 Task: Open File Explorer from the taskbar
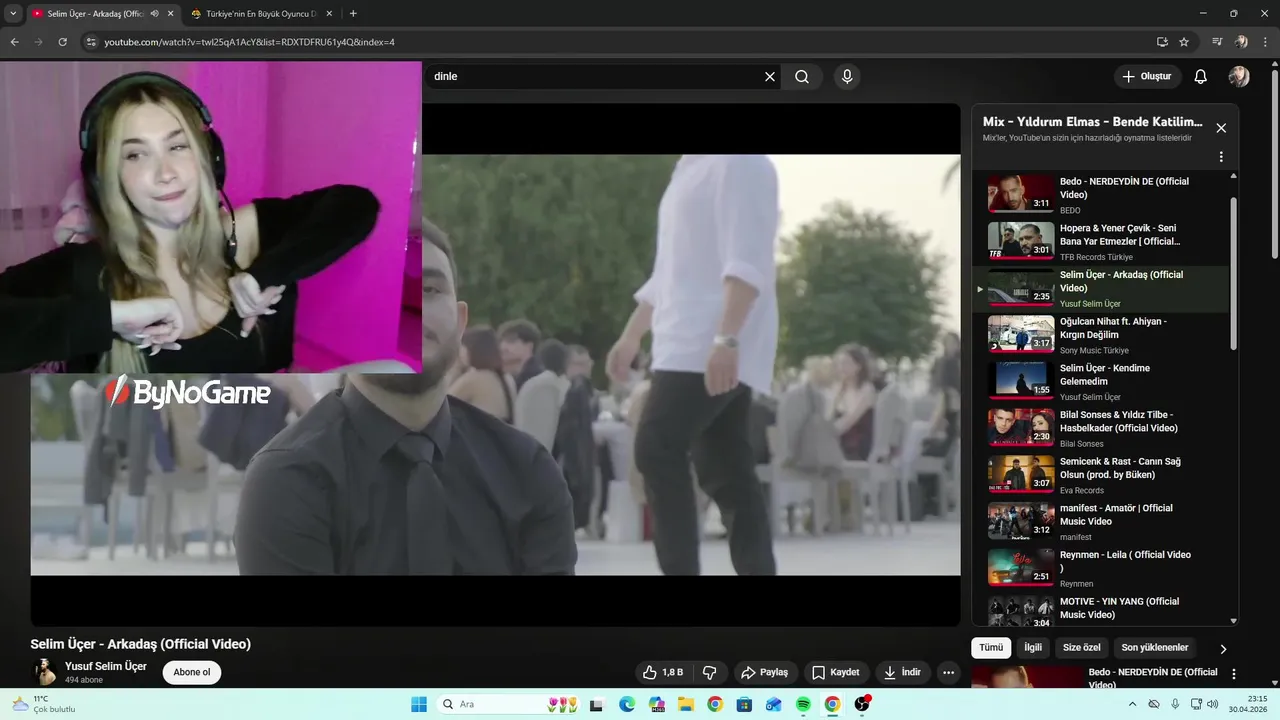(685, 704)
